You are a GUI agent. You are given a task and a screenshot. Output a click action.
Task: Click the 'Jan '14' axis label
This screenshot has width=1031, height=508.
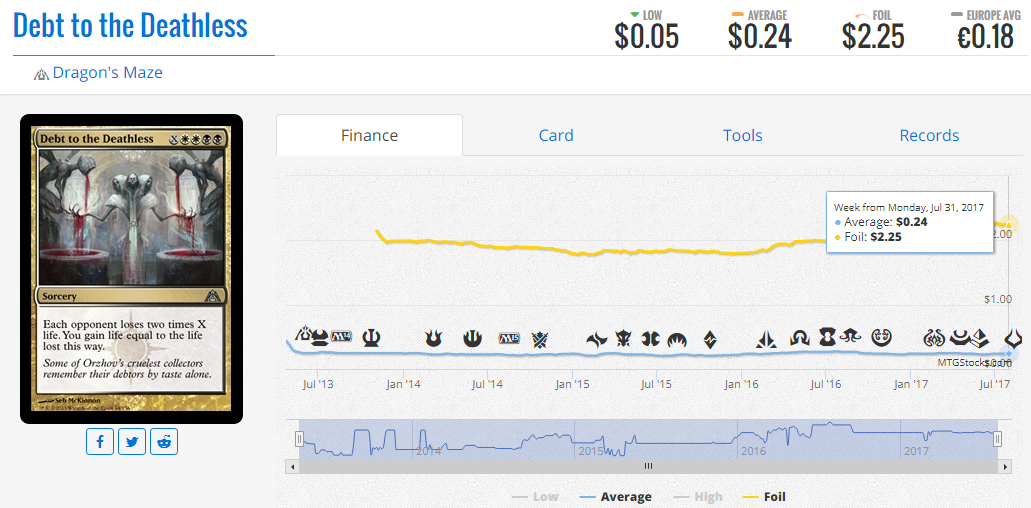click(403, 384)
